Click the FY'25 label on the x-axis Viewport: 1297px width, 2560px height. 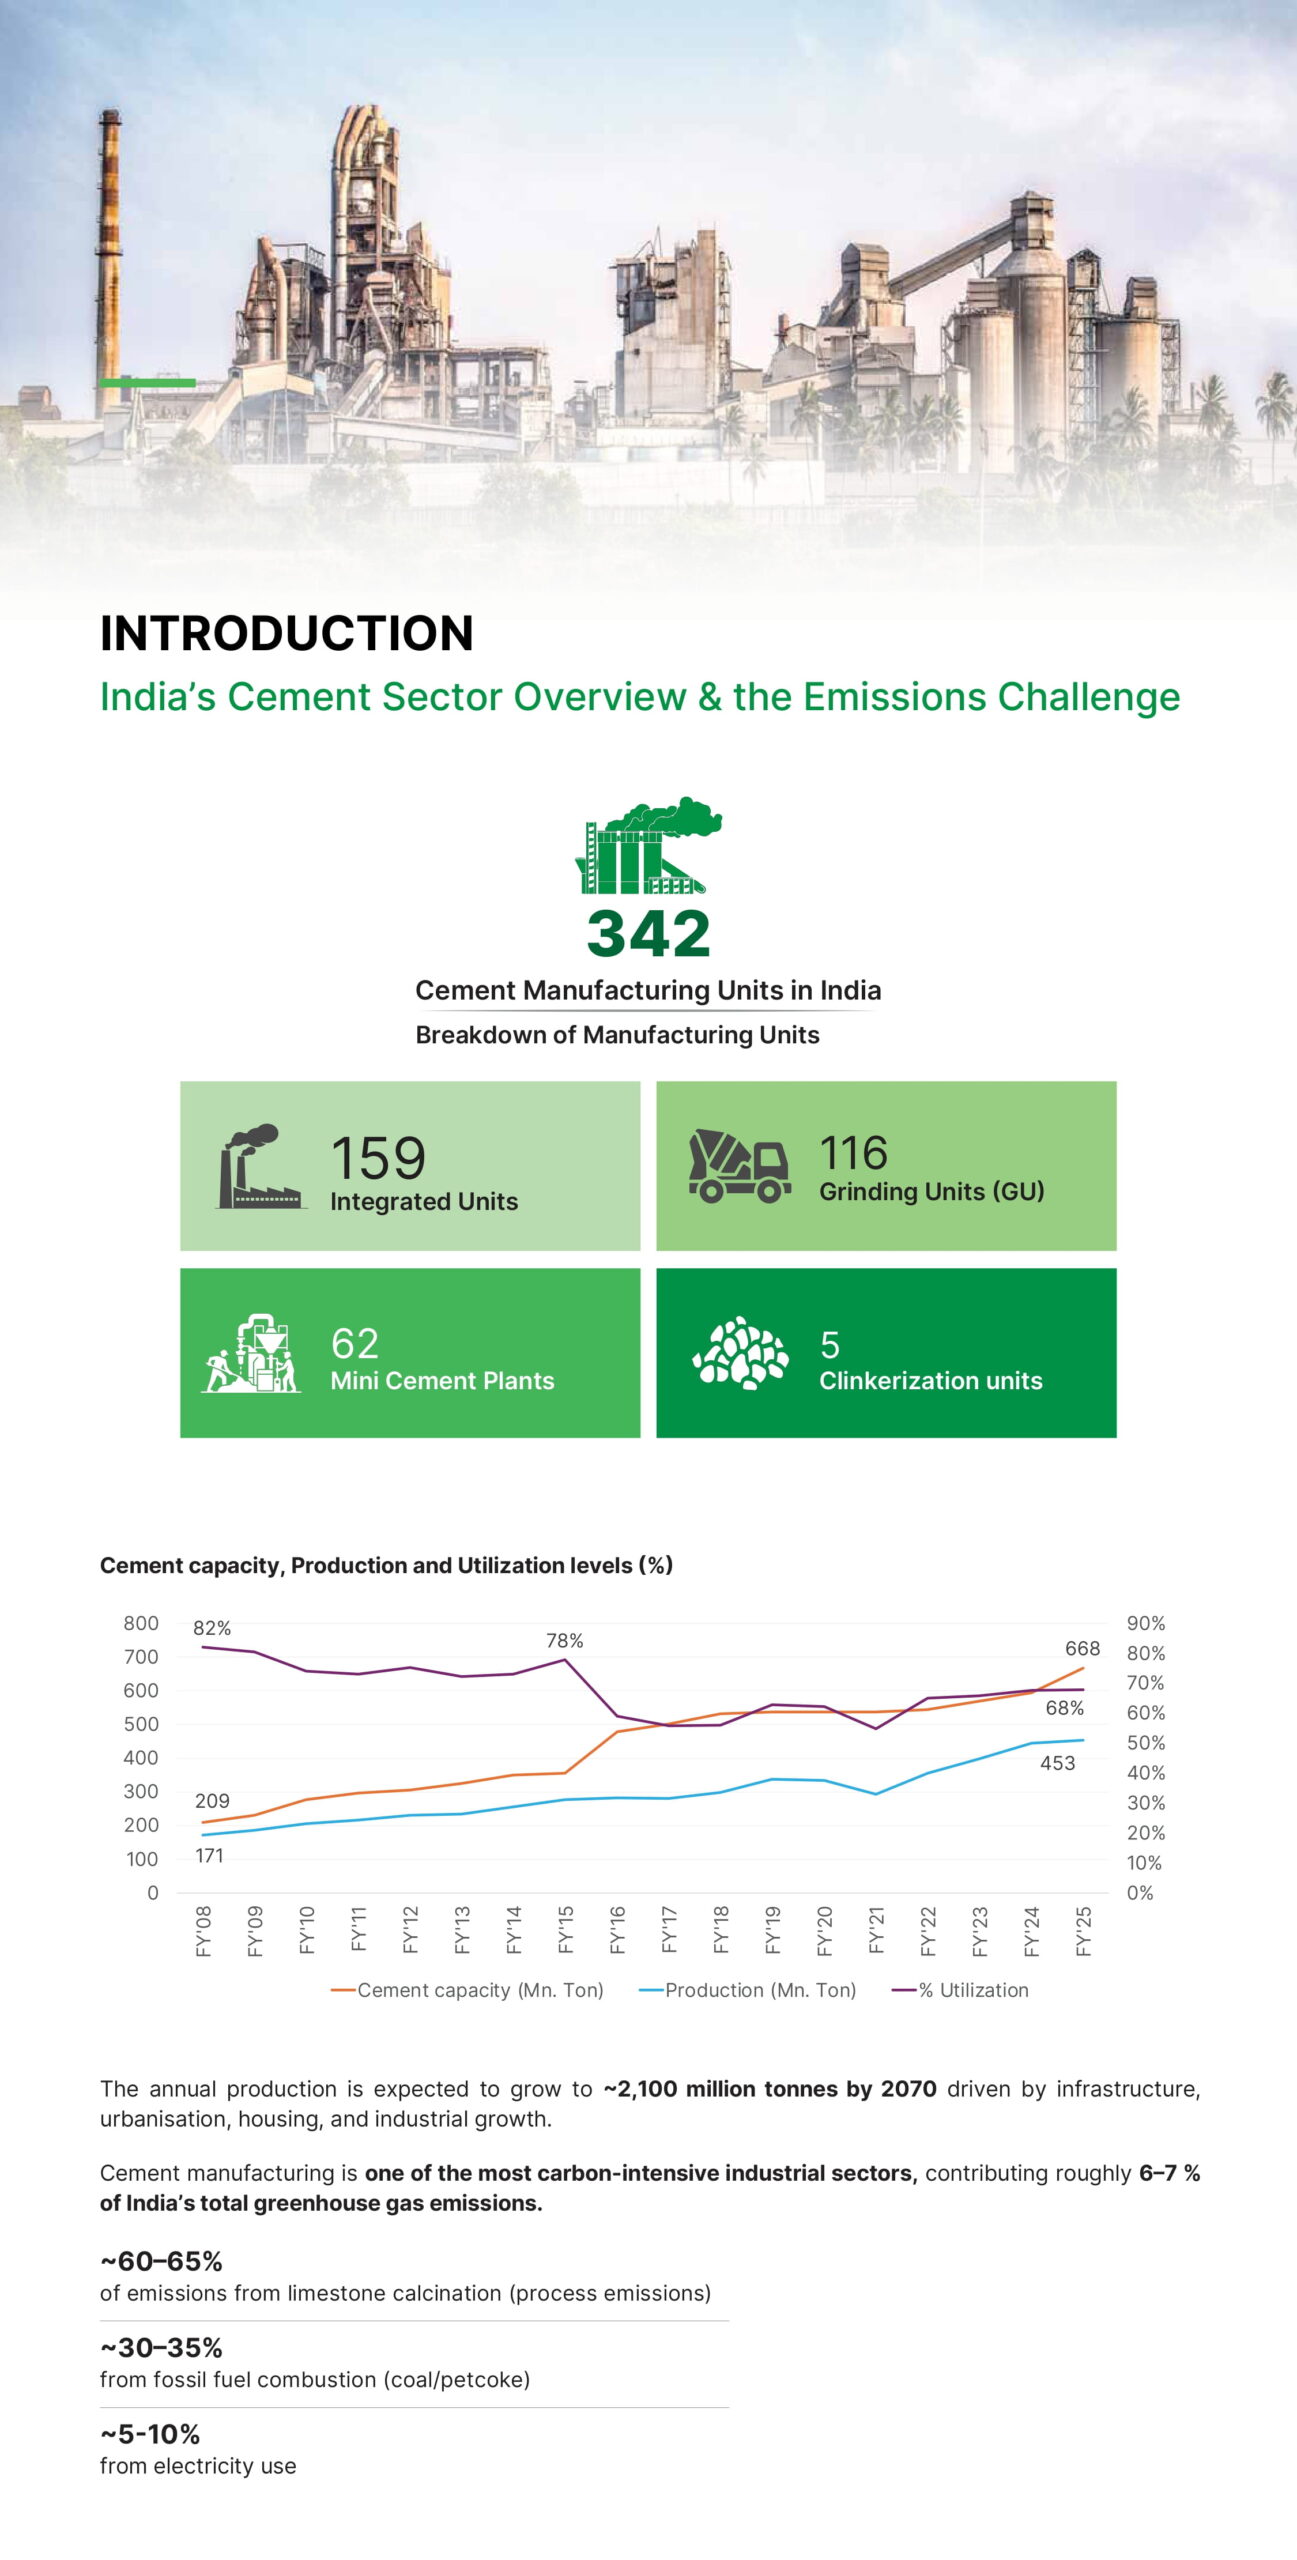pyautogui.click(x=1084, y=1929)
